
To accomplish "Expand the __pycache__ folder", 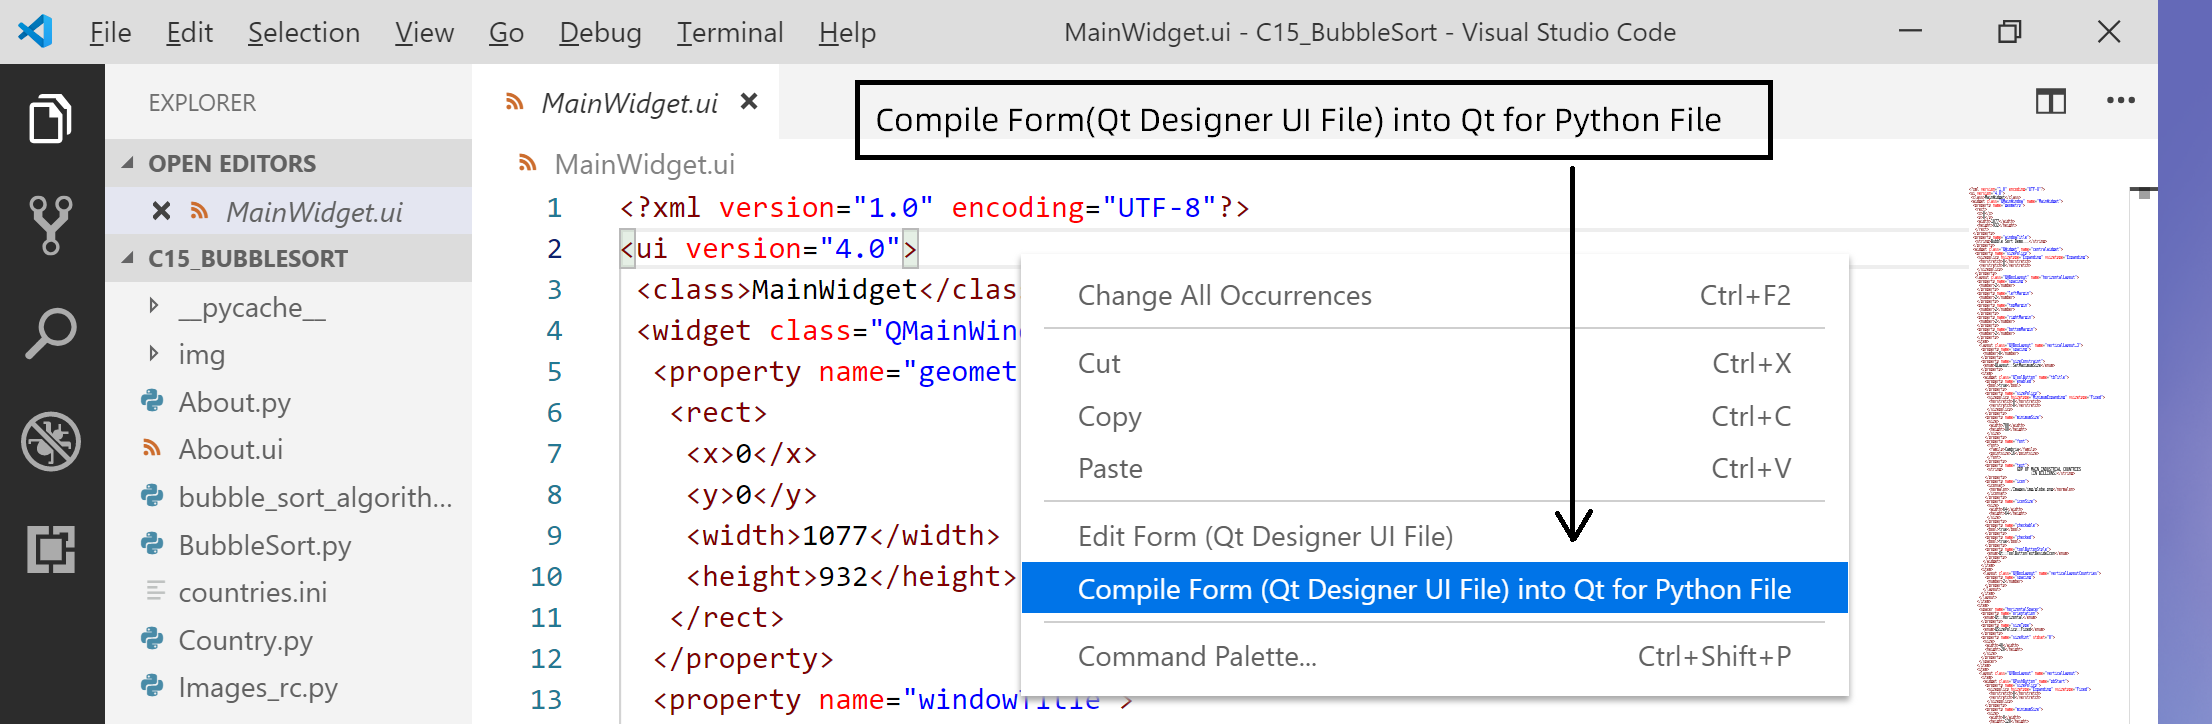I will [153, 305].
